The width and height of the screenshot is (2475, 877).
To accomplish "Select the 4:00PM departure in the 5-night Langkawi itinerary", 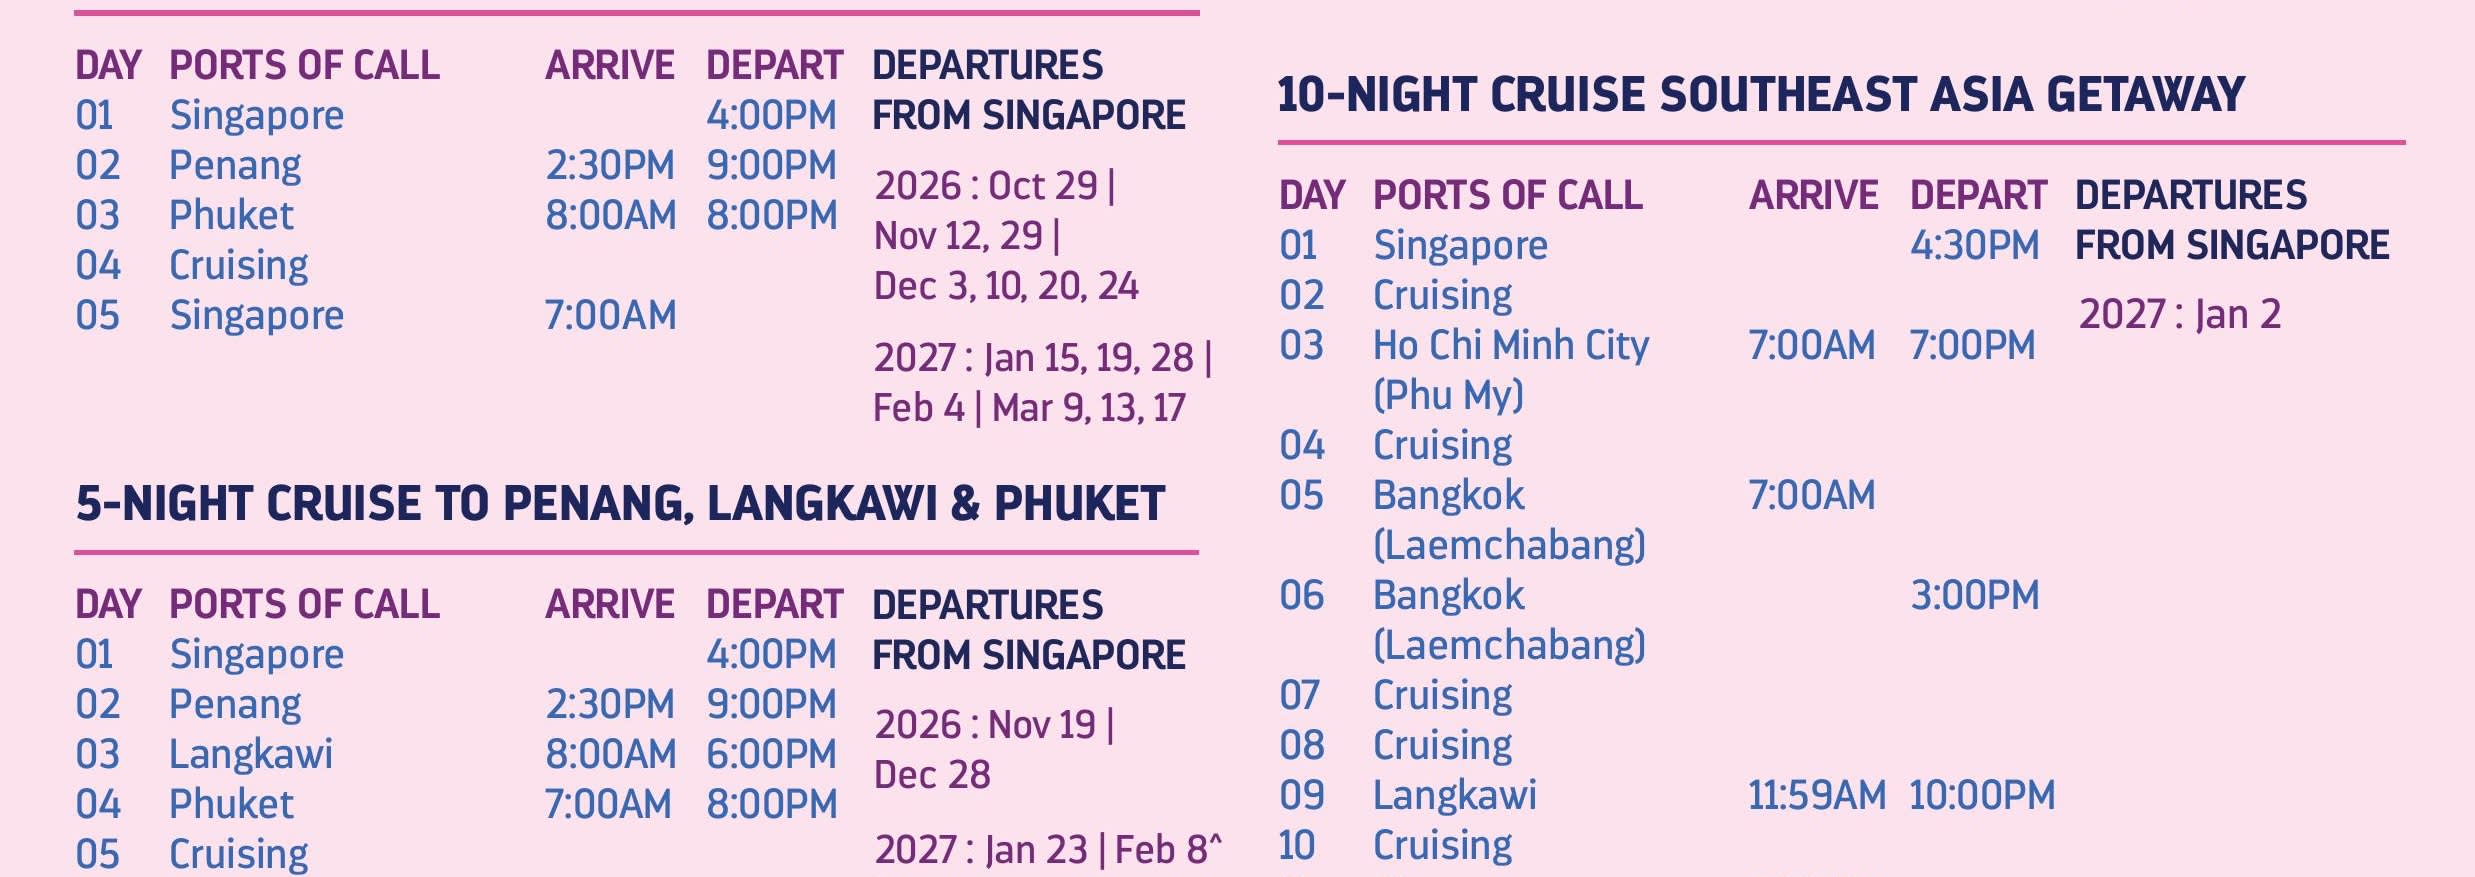I will tap(771, 655).
